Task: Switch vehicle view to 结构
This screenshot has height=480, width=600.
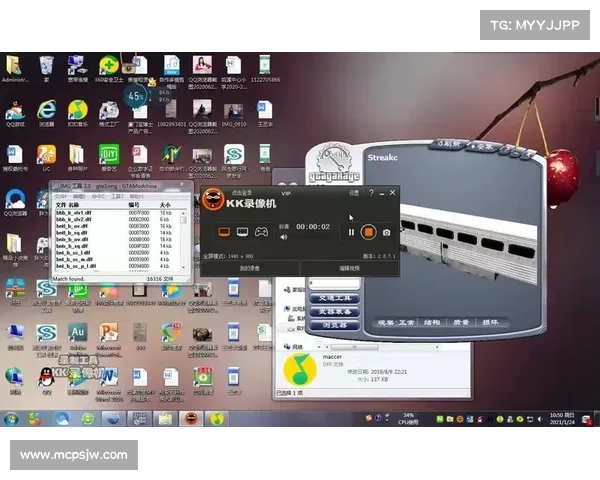Action: click(431, 322)
